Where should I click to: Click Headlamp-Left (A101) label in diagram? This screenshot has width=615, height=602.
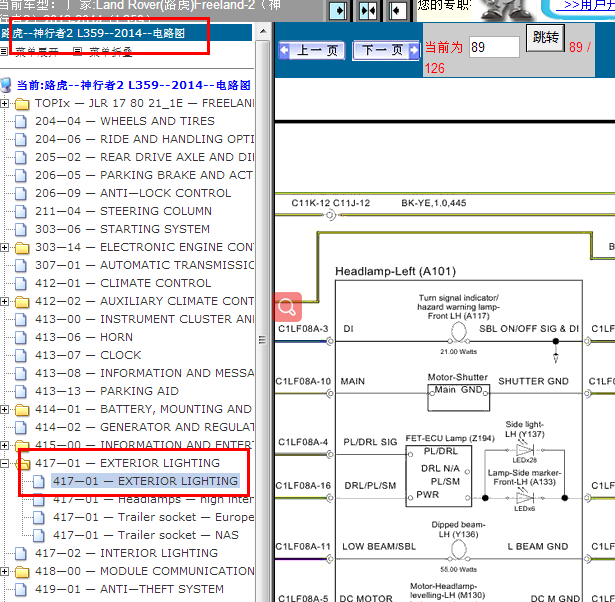point(395,271)
